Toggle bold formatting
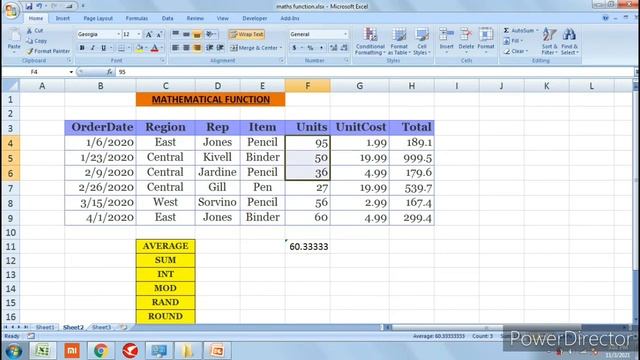The image size is (640, 360). click(x=82, y=48)
